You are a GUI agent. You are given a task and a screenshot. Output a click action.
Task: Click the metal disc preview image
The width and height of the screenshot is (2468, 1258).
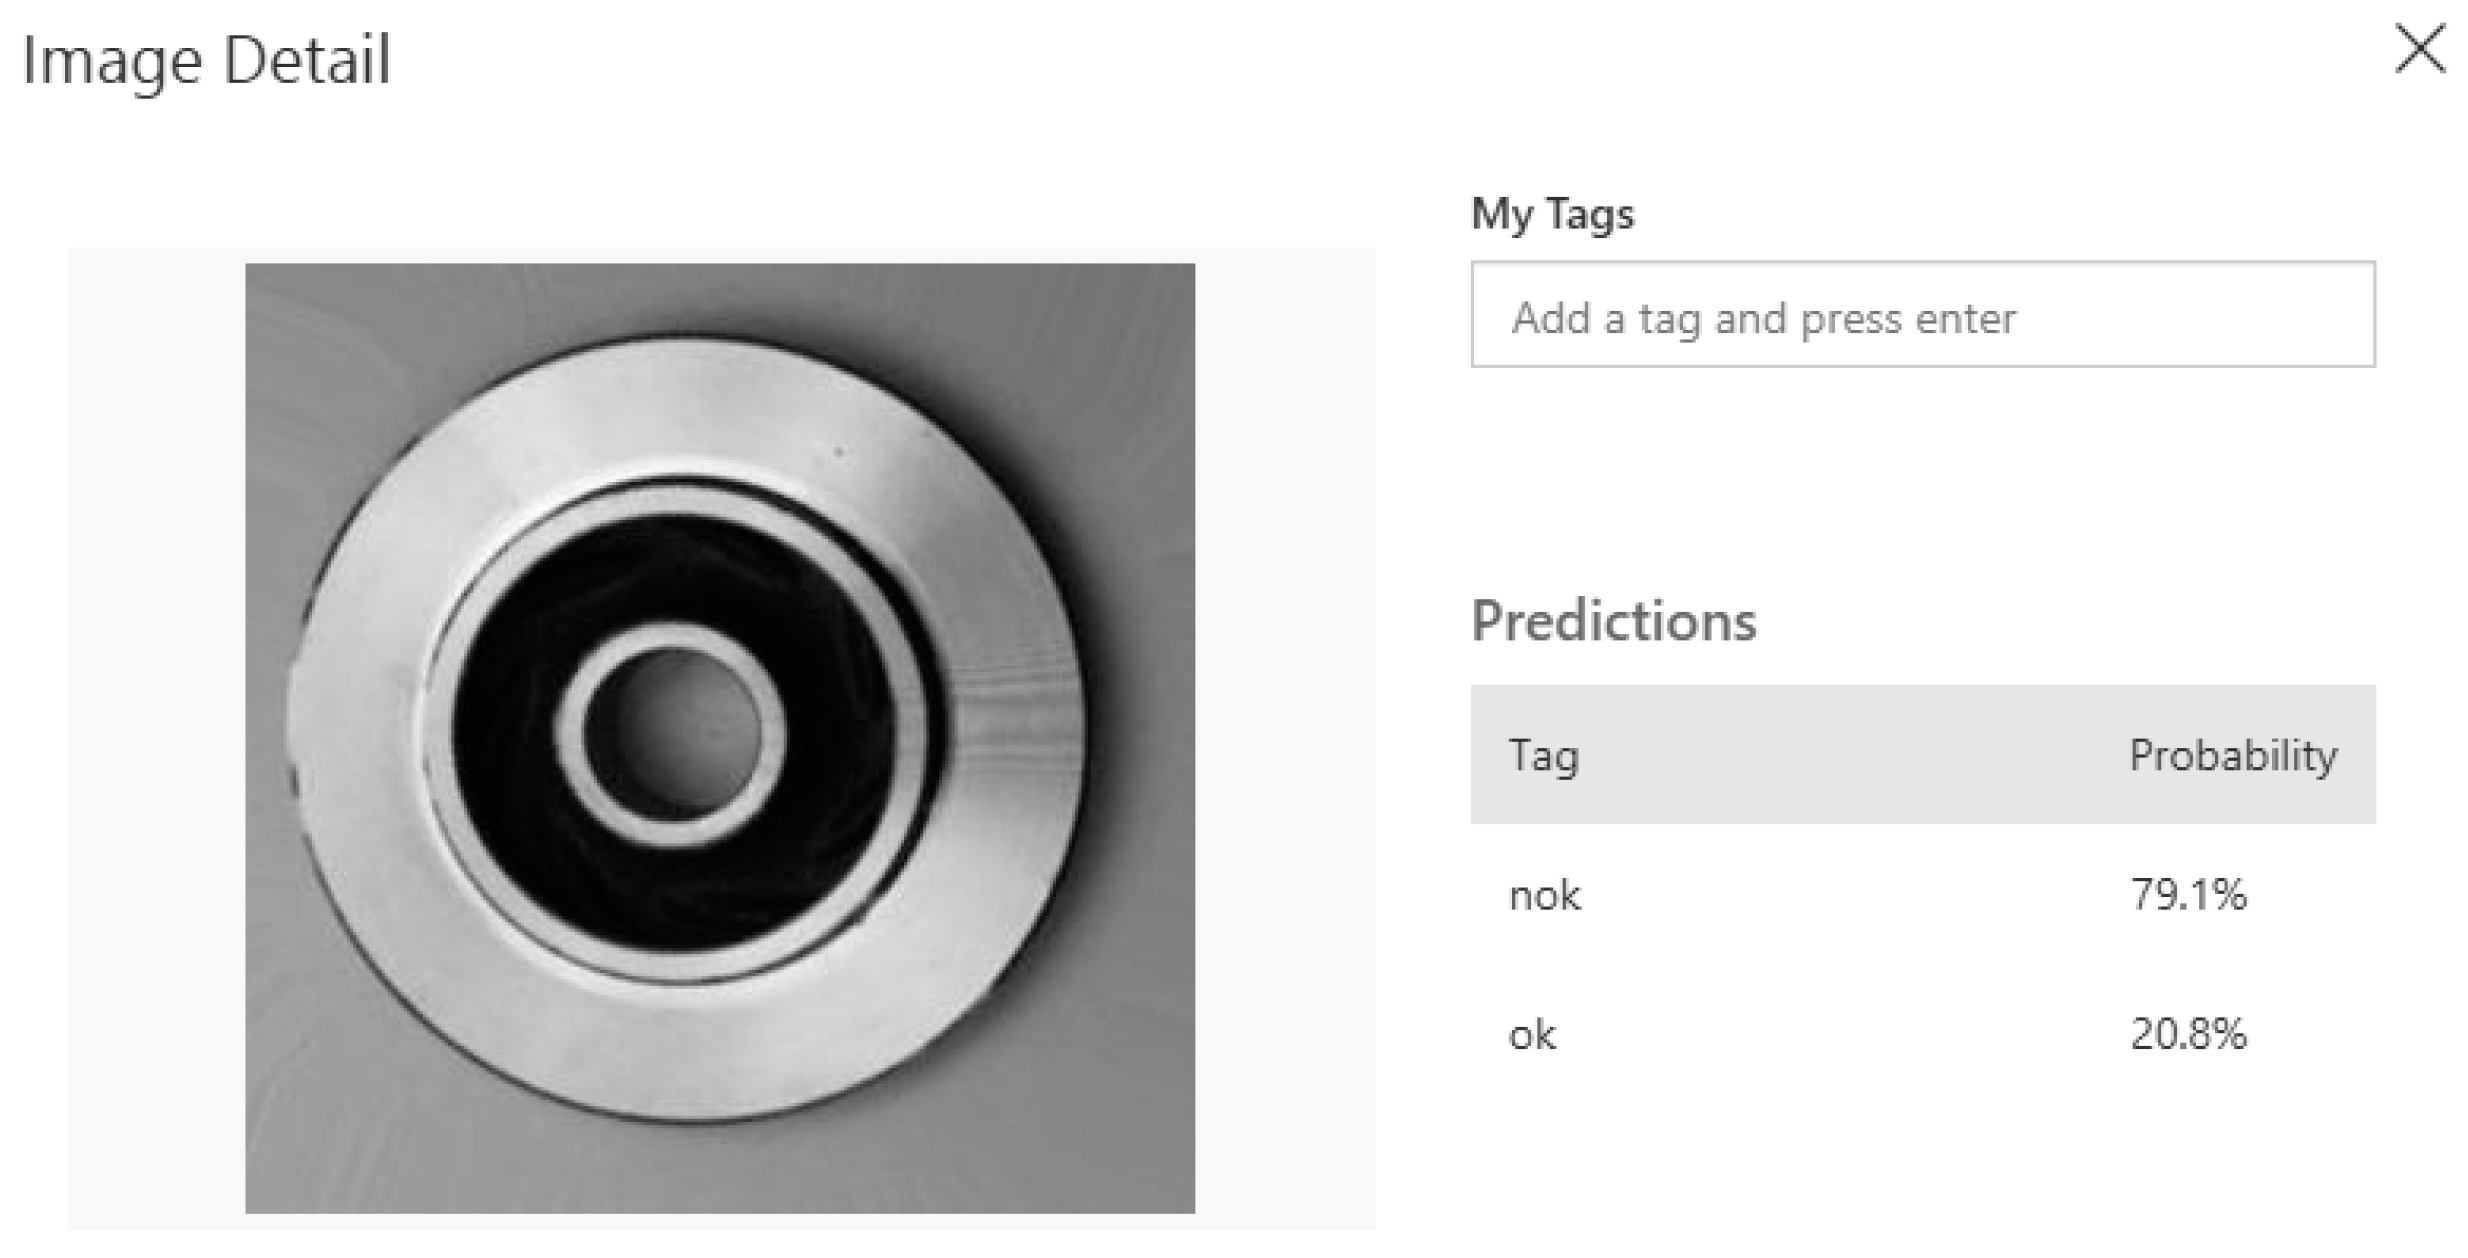[x=719, y=737]
